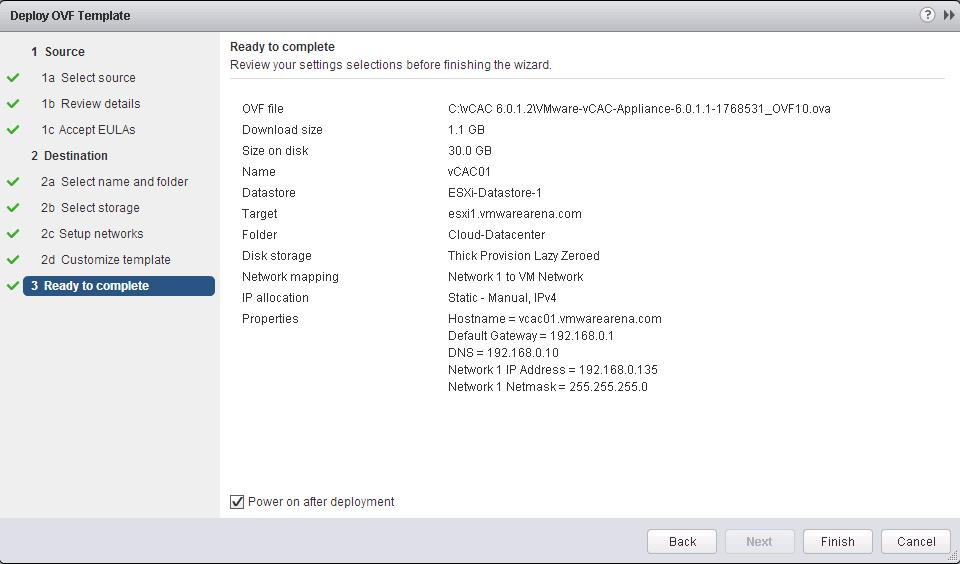Click green checkmark beside Ready to complete
Screen dimensions: 960x564
[13, 286]
